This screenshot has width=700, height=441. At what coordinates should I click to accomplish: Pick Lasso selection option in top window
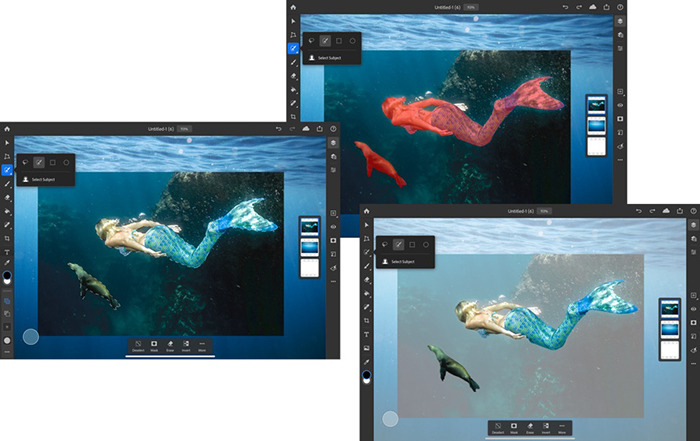[311, 42]
